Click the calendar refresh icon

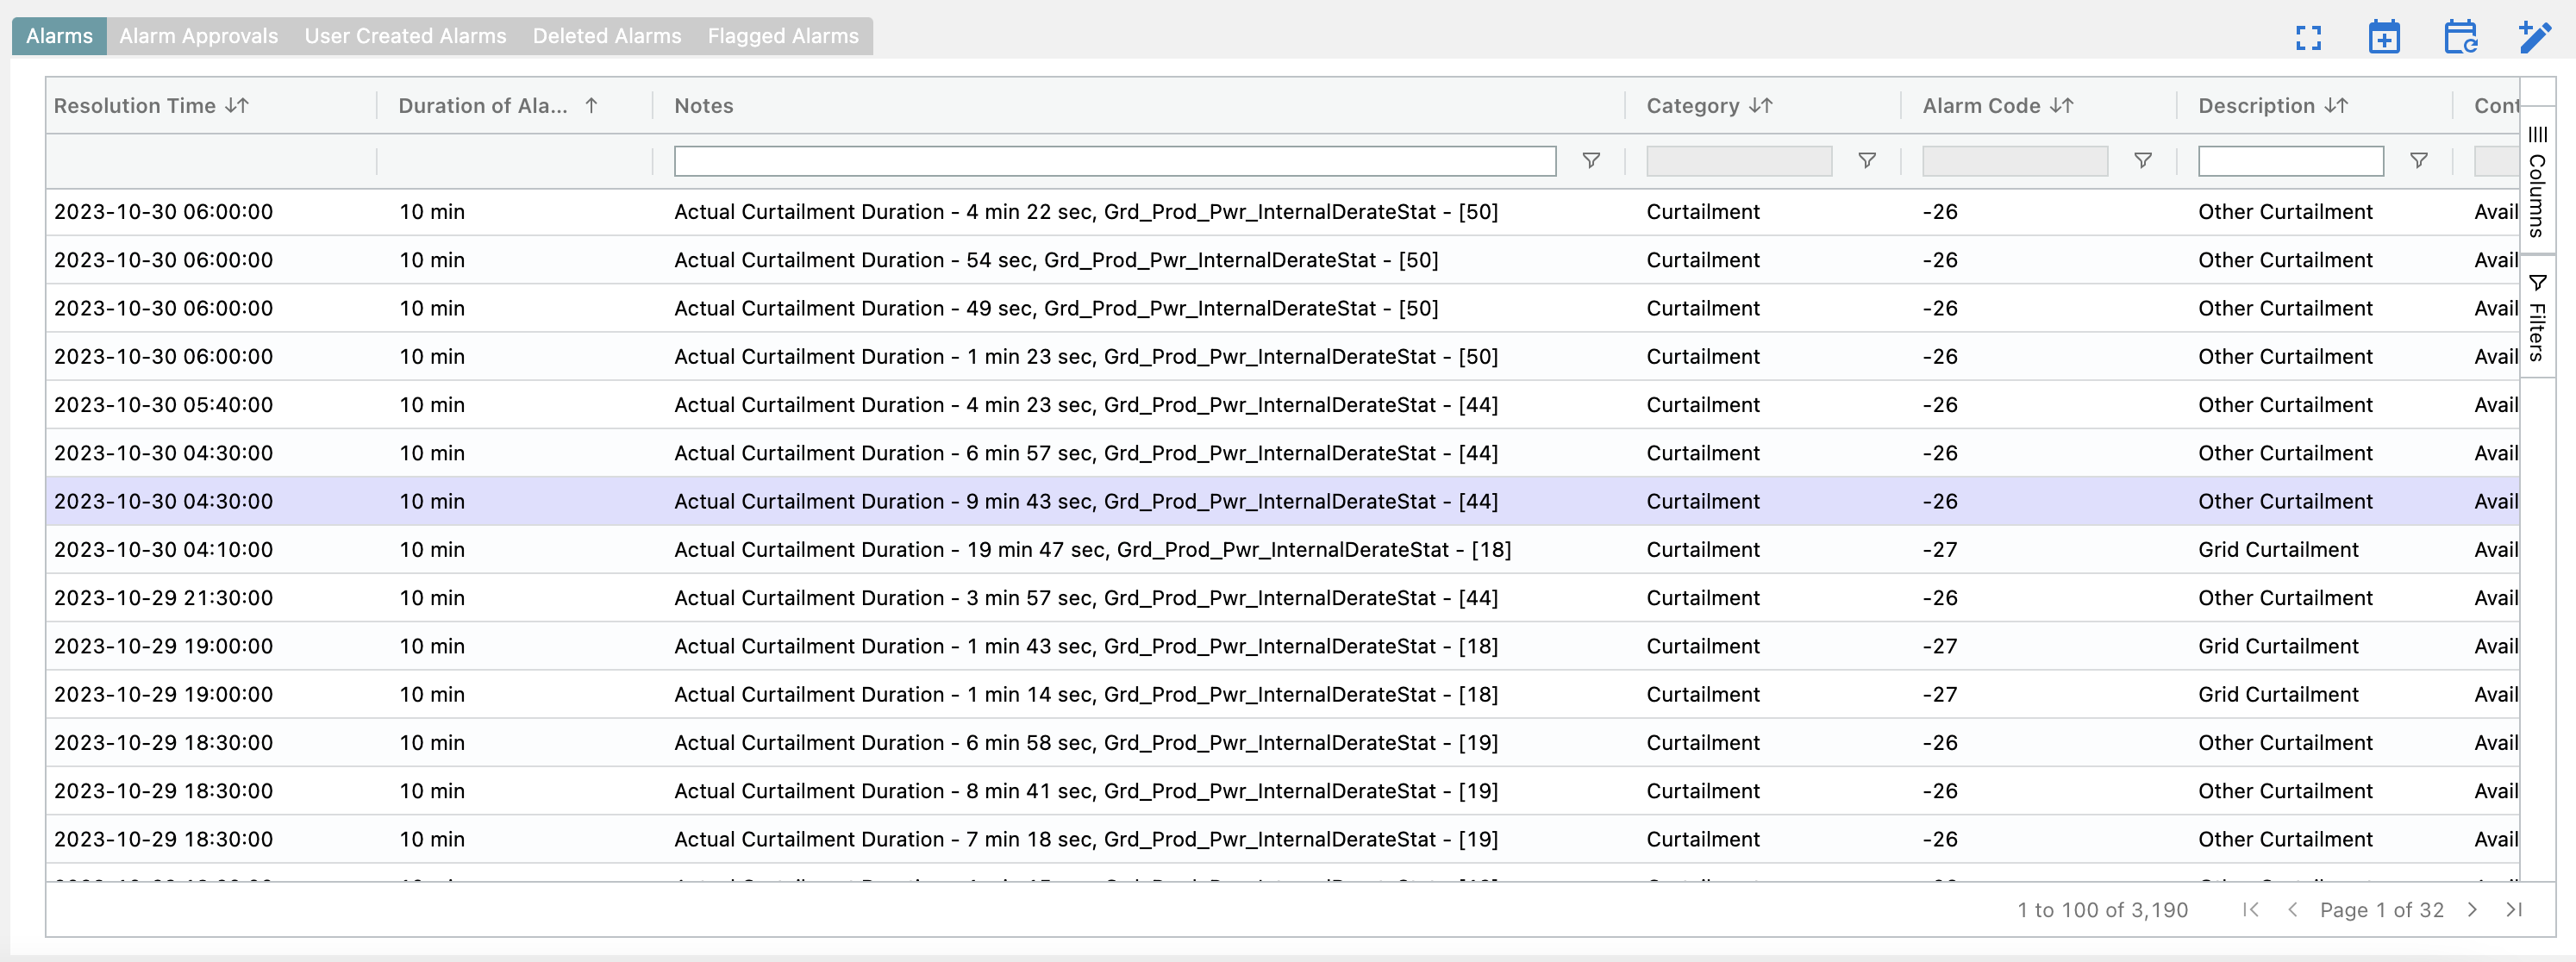pyautogui.click(x=2460, y=38)
